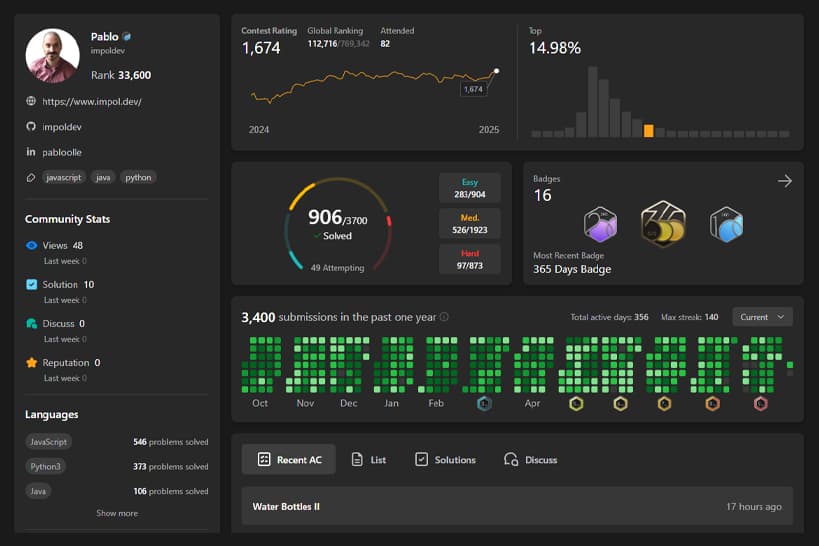
Task: Click the Solution checkbox icon
Action: [x=32, y=284]
